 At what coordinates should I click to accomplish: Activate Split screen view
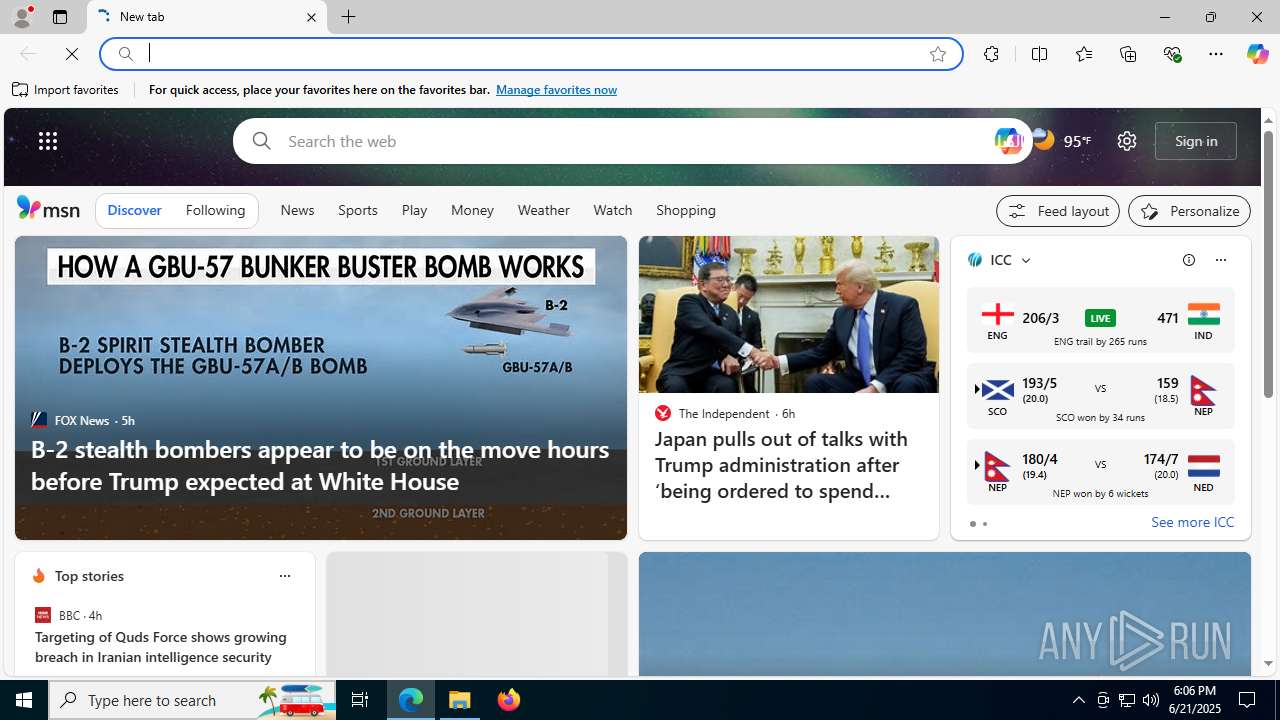1039,54
